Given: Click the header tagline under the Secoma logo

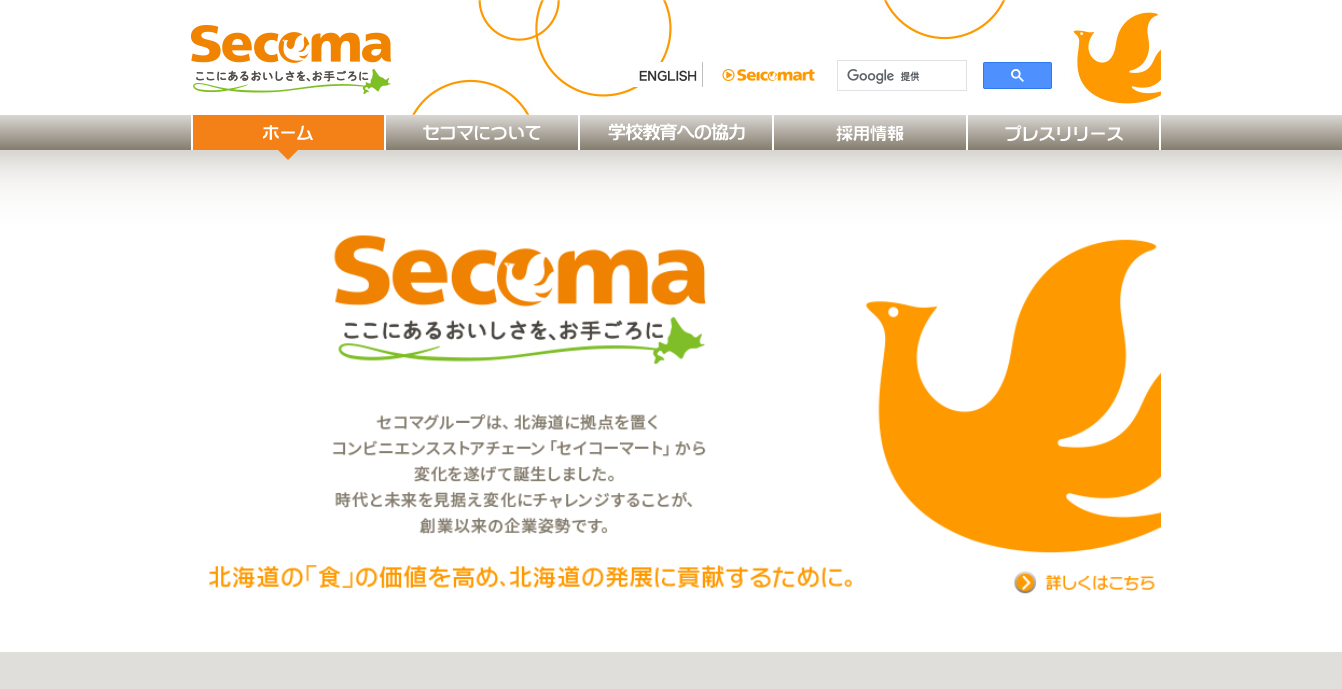Looking at the screenshot, I should 281,76.
